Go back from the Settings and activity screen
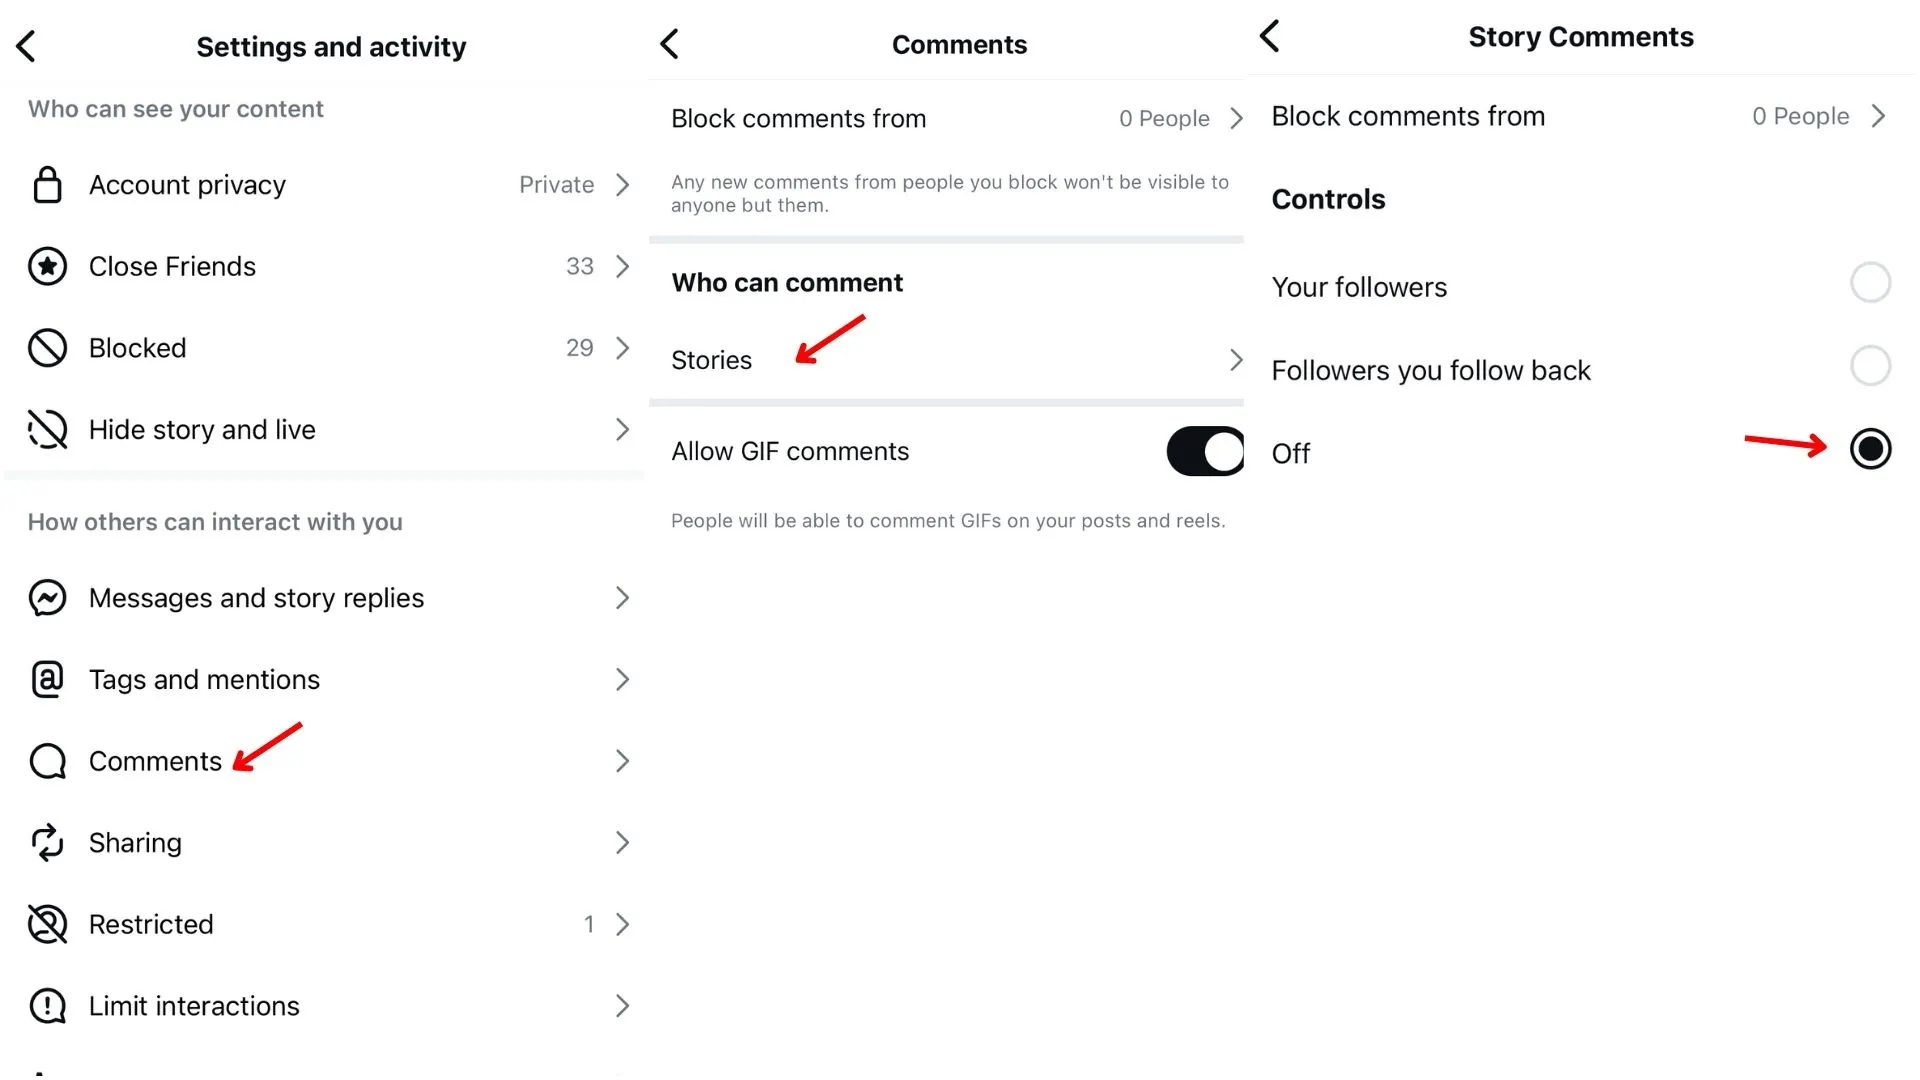The height and width of the screenshot is (1080, 1920). pos(27,46)
